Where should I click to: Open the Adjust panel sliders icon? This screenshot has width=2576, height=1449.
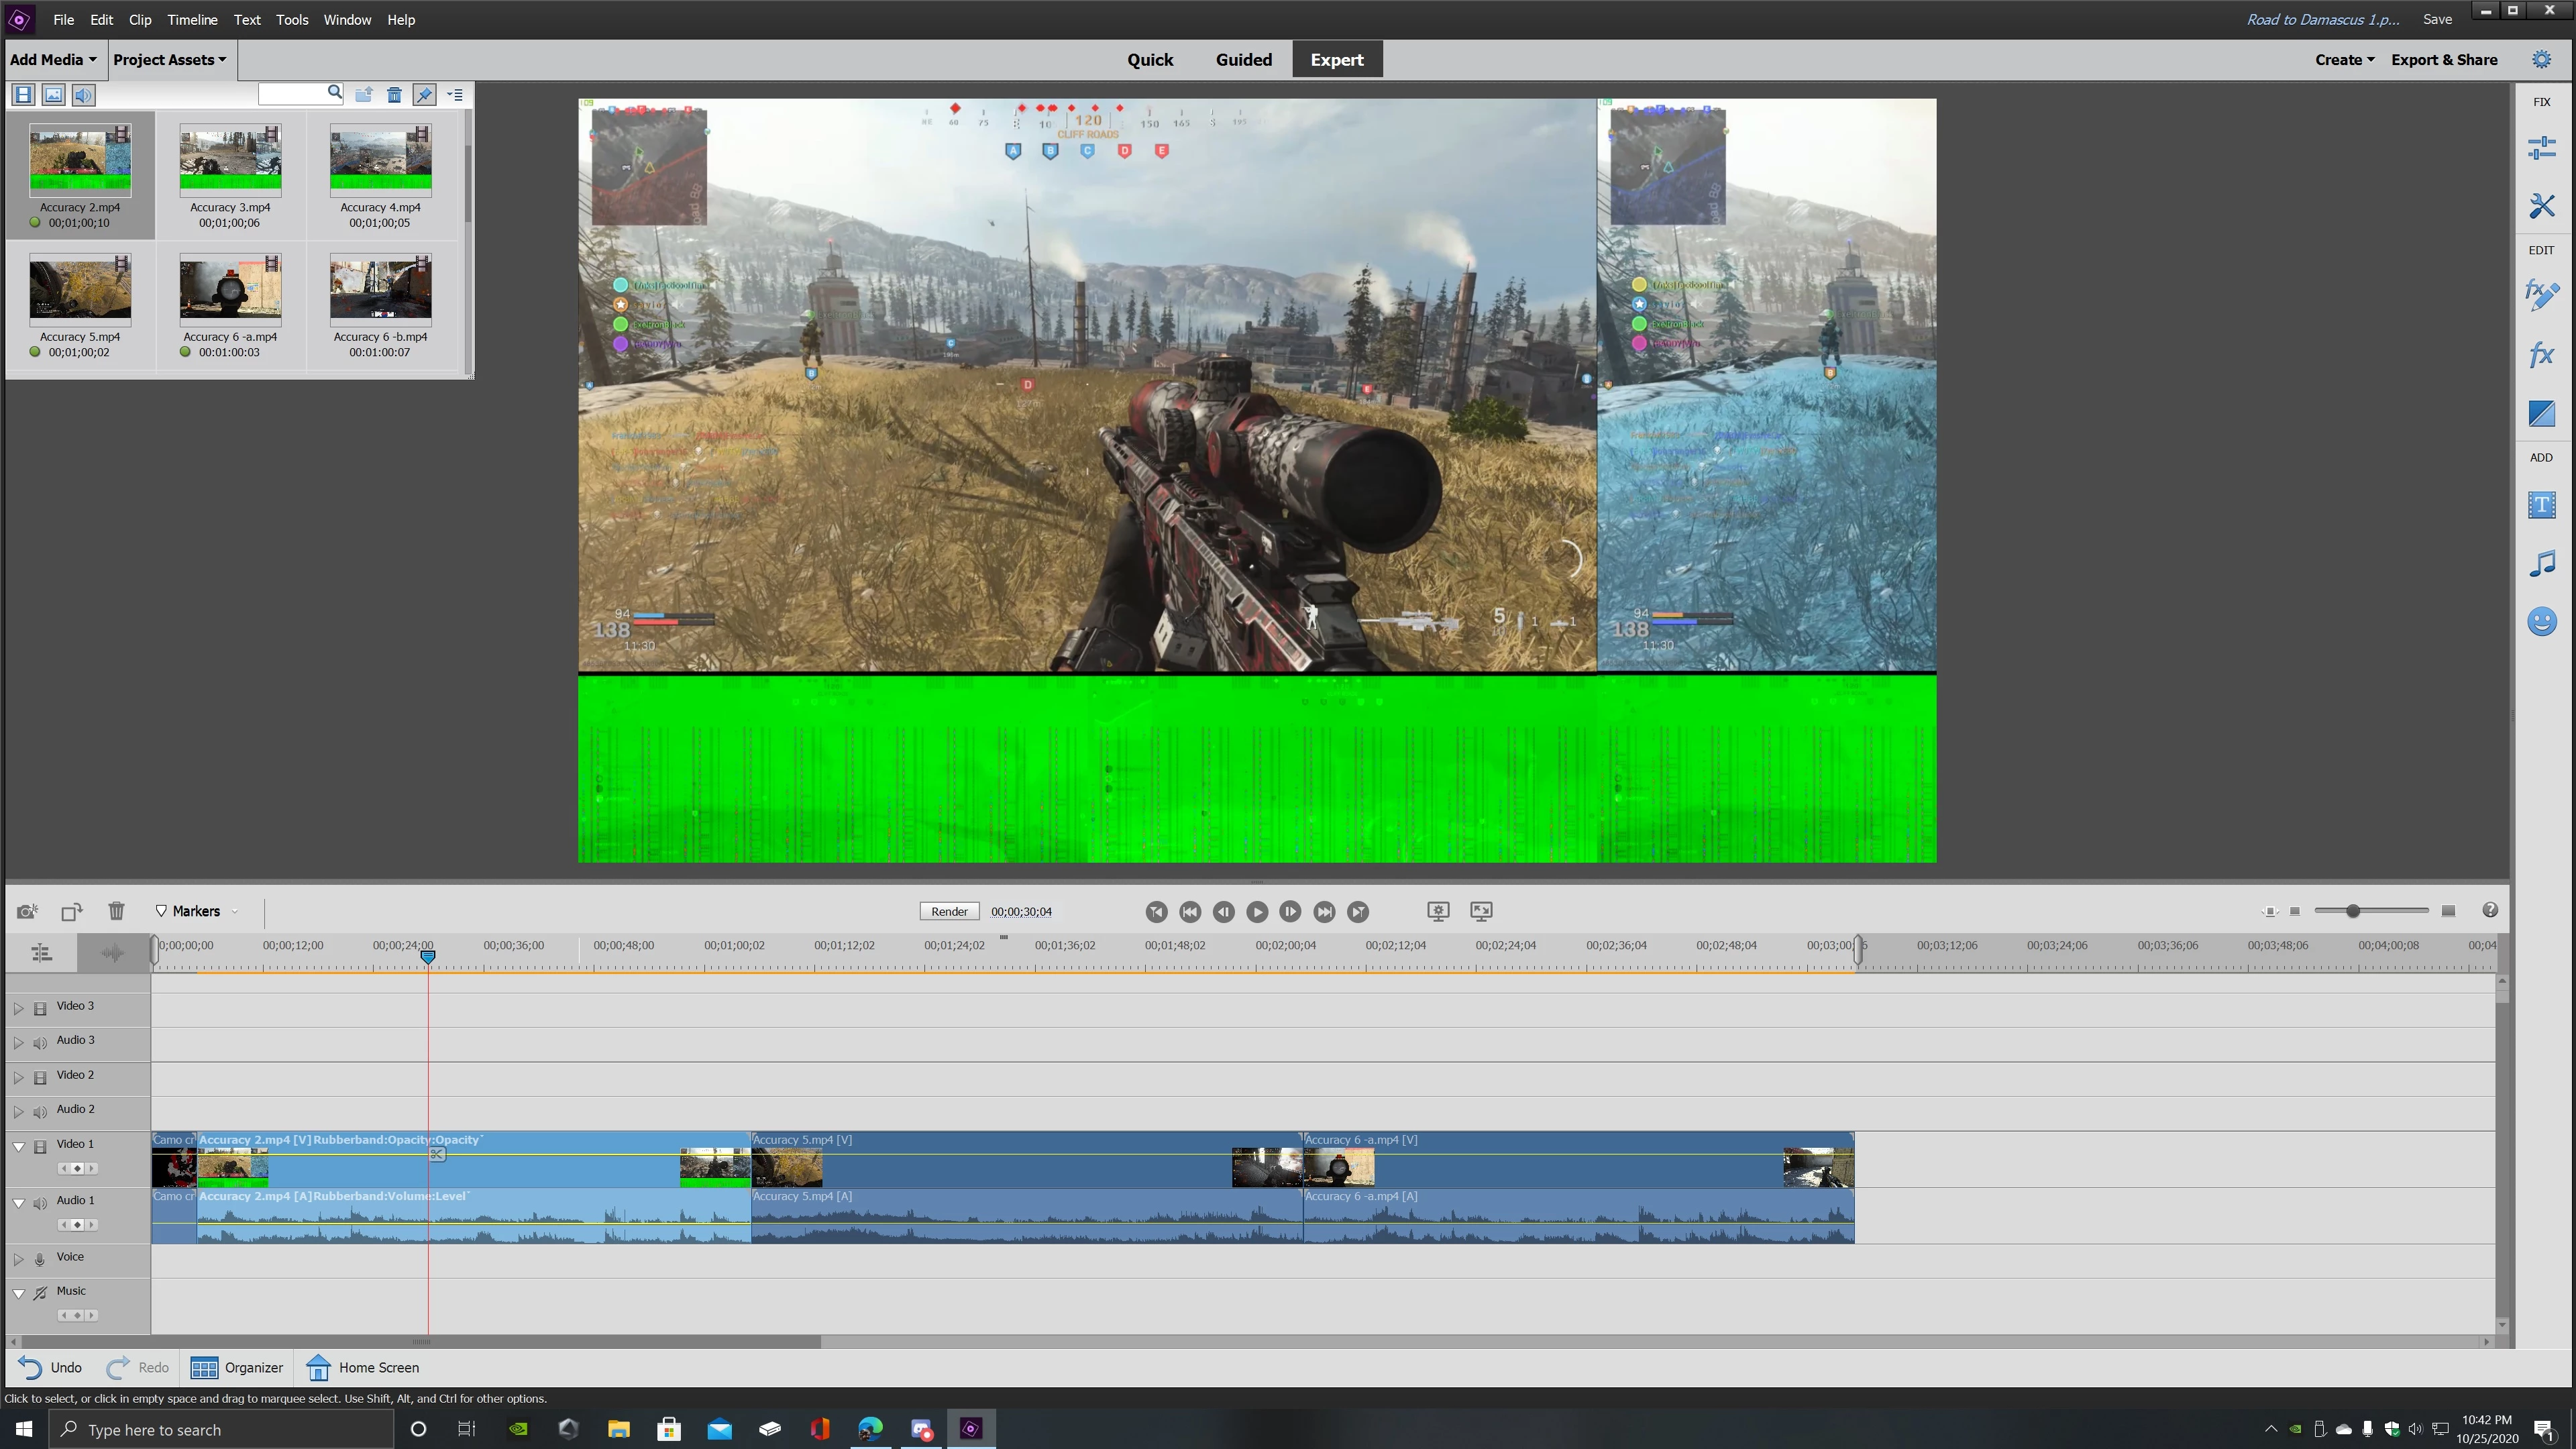pyautogui.click(x=2541, y=148)
